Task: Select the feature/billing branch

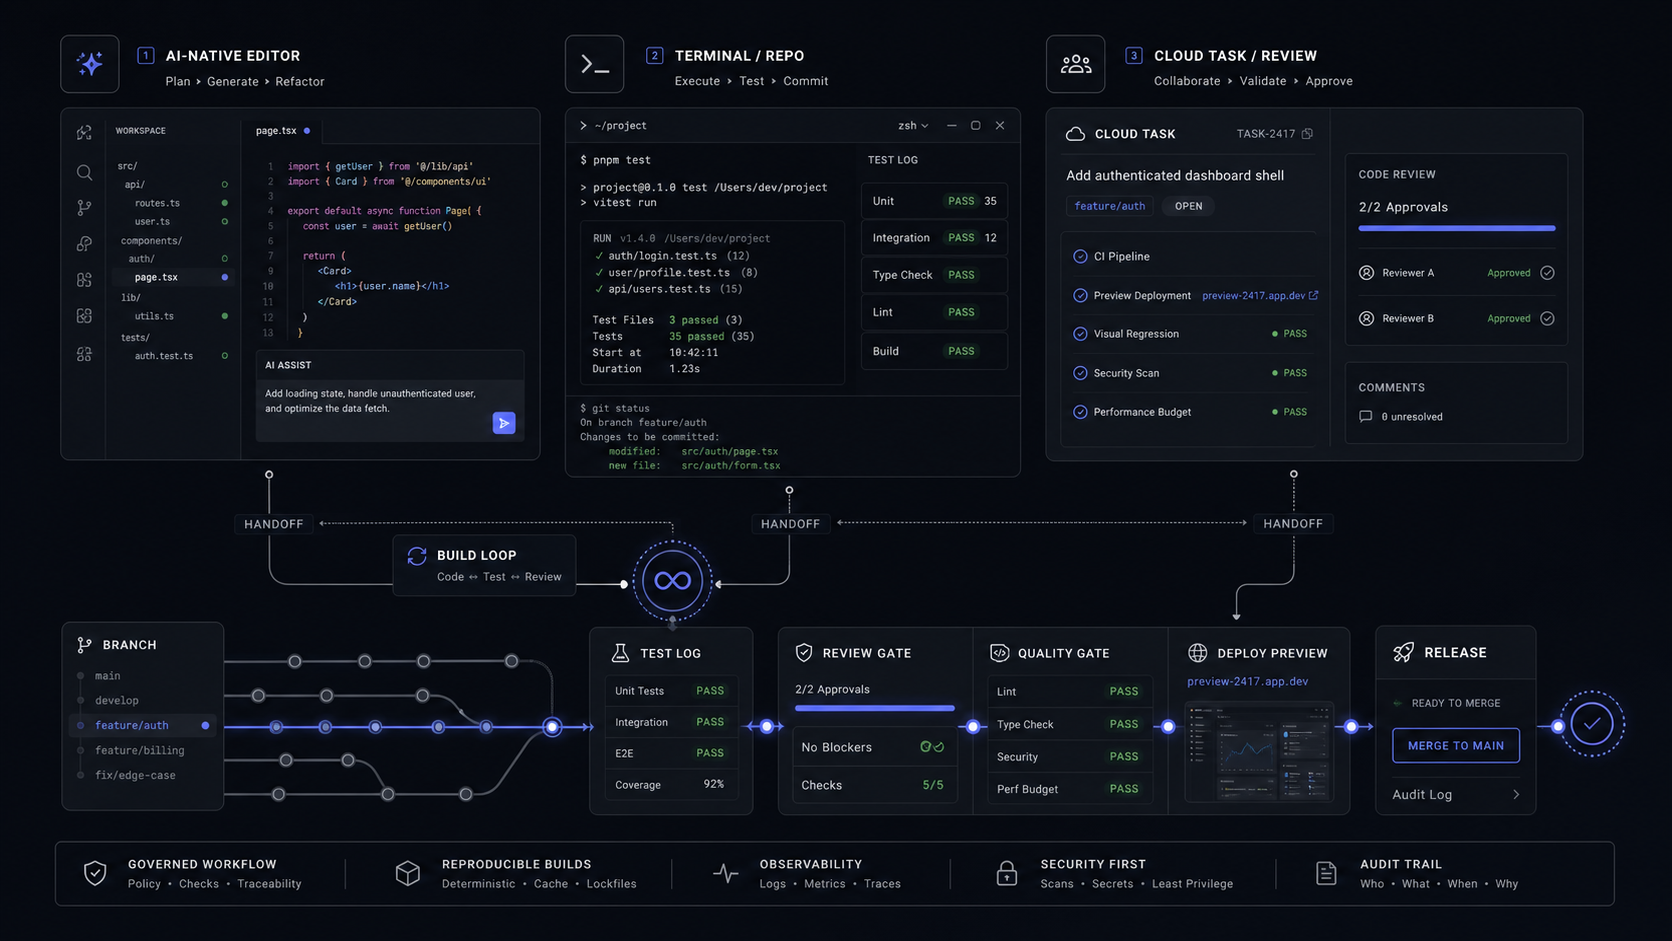Action: (139, 750)
